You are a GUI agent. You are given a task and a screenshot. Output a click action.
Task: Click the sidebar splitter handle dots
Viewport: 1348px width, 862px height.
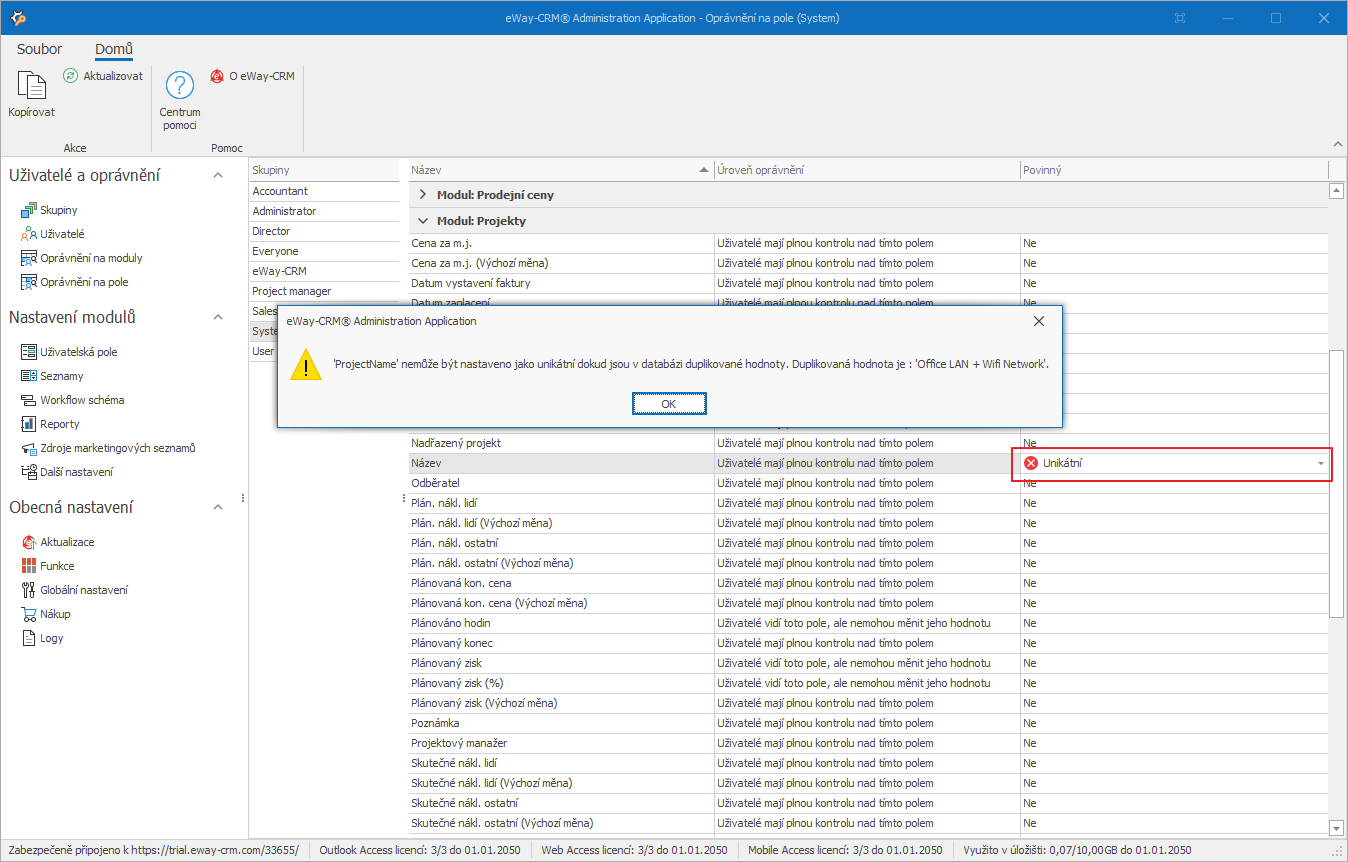243,498
